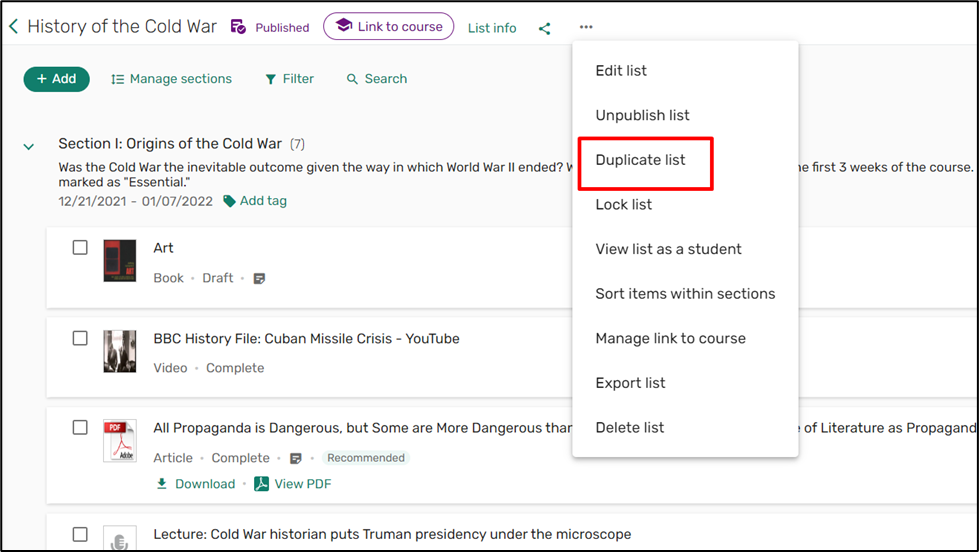This screenshot has width=979, height=552.
Task: Select the checkbox for the Art book
Action: (x=80, y=247)
